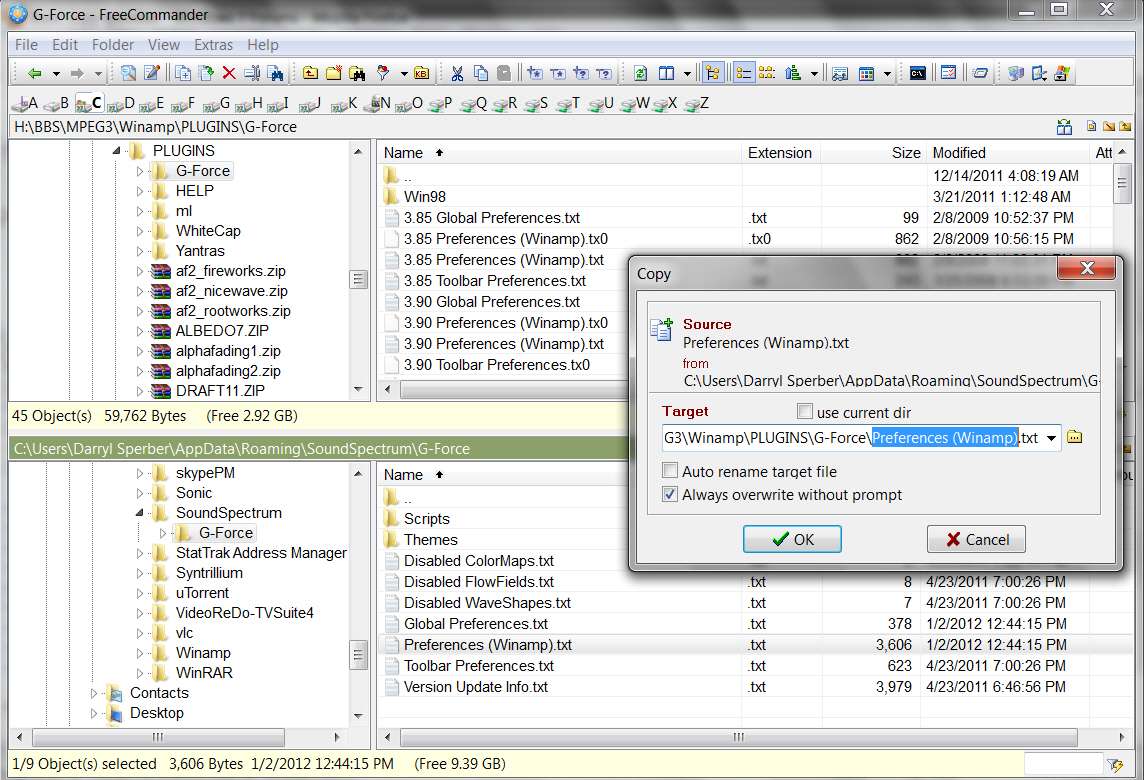Uncheck 'Always overwrite without prompt'

[669, 494]
